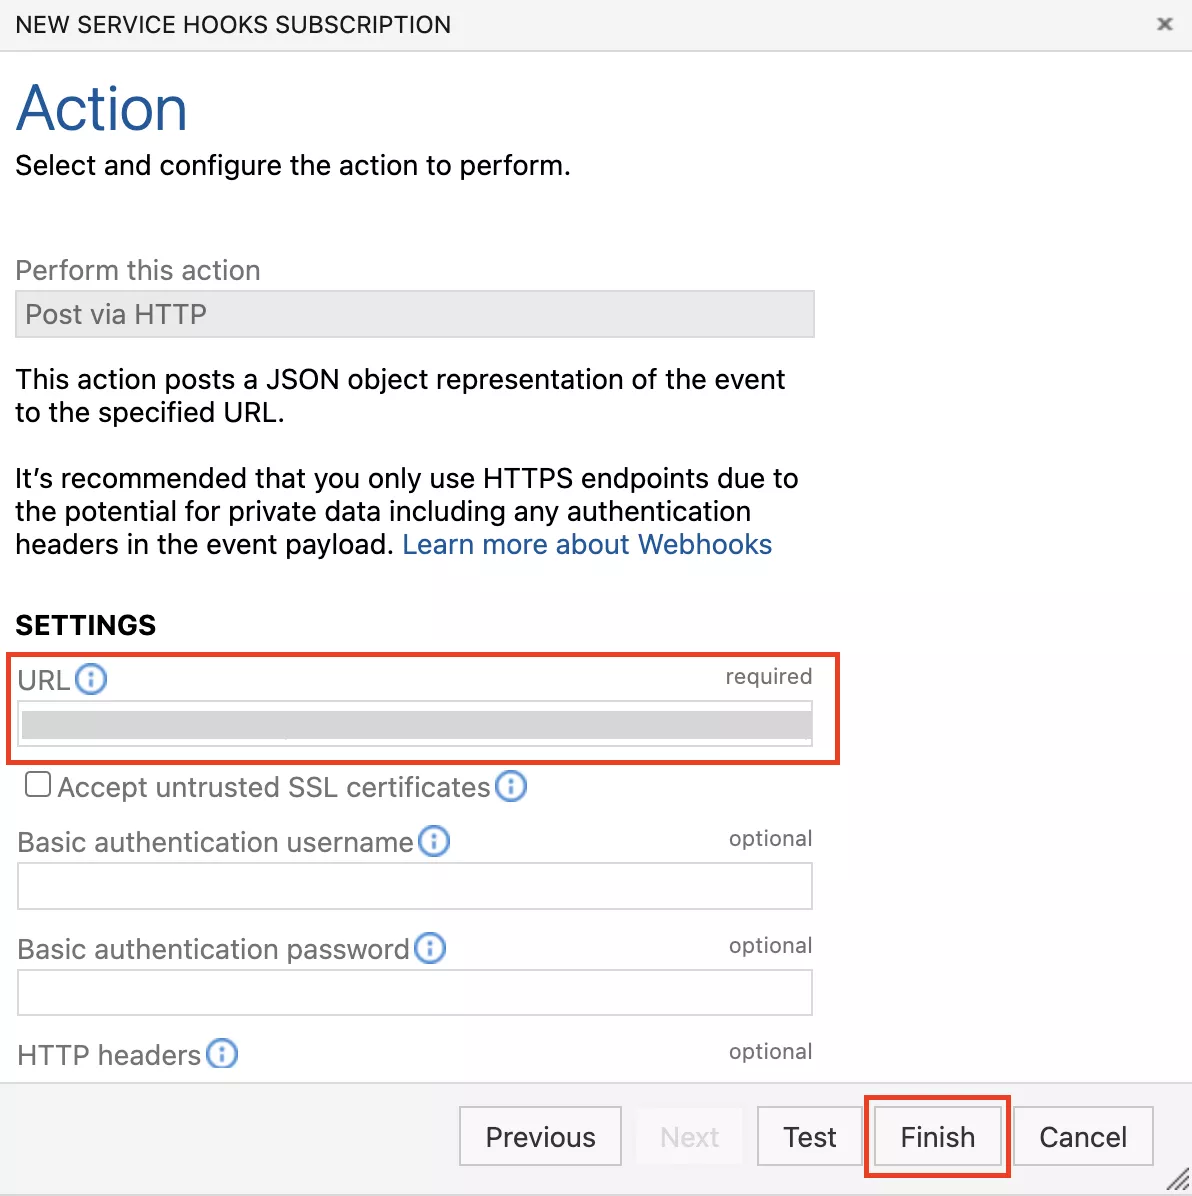
Task: Click the greyed-out Next button
Action: click(689, 1137)
